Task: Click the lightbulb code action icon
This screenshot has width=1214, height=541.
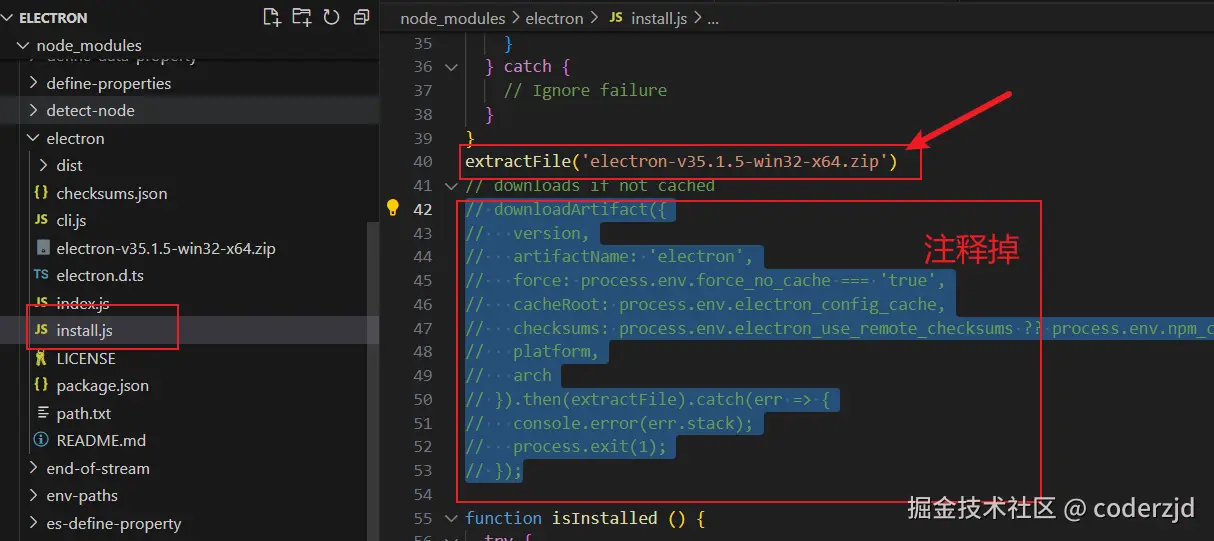Action: click(393, 208)
